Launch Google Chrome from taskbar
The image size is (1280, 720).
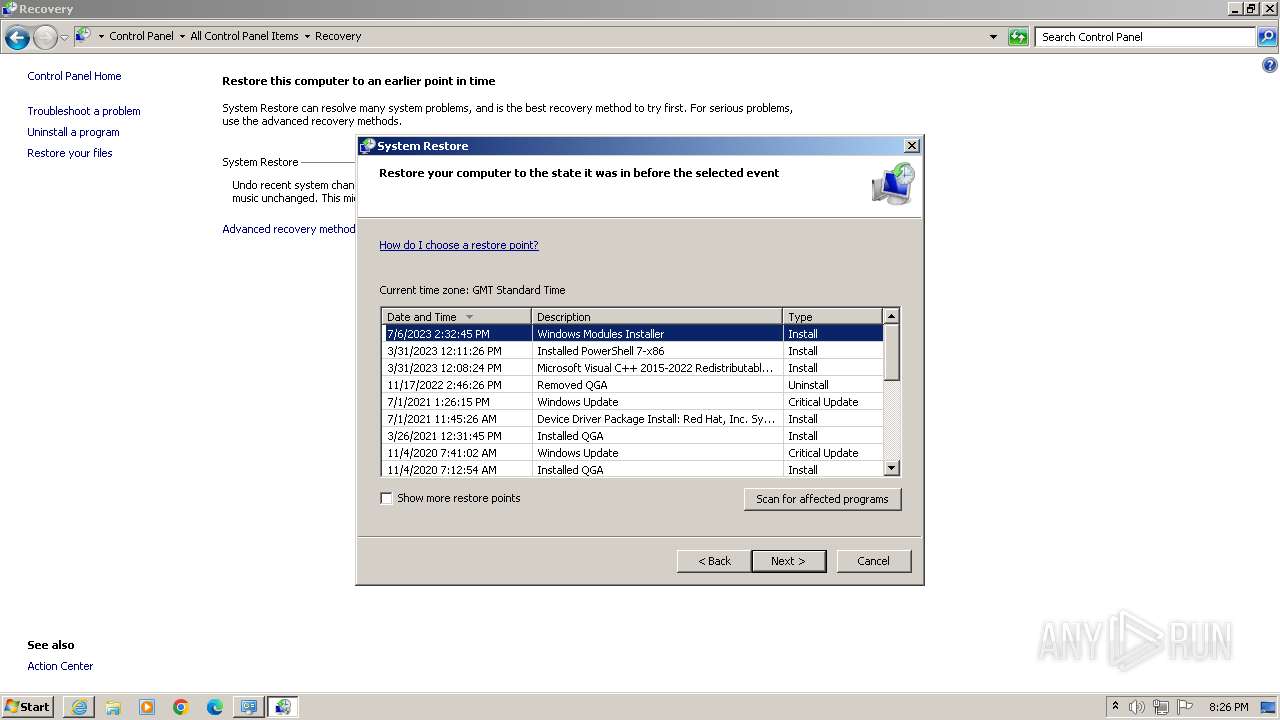(x=181, y=707)
